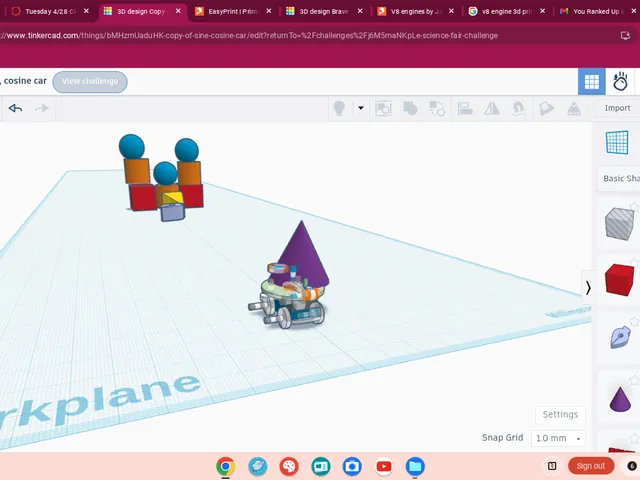Pick the Scribble shape
This screenshot has height=480, width=640.
pyautogui.click(x=620, y=337)
